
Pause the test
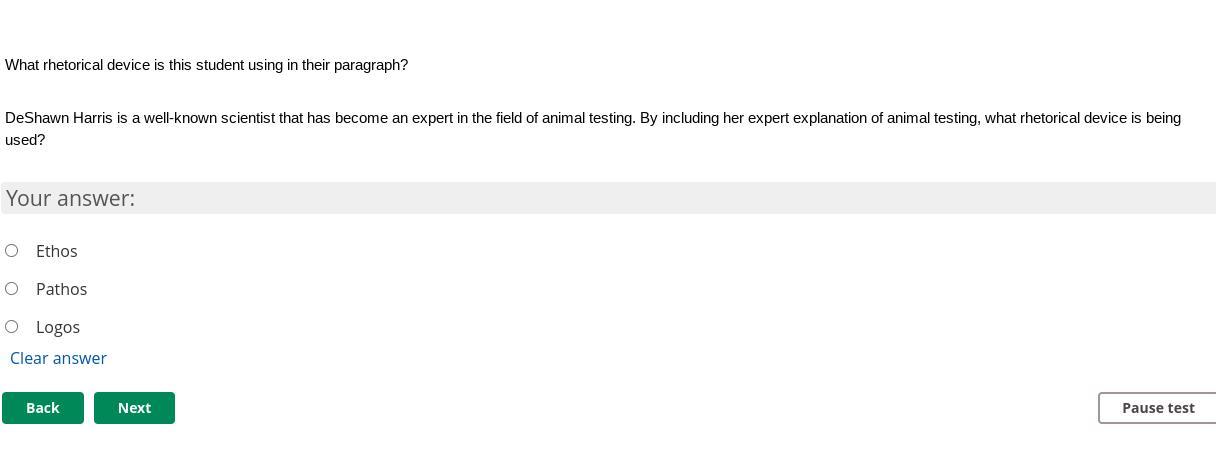[1157, 408]
